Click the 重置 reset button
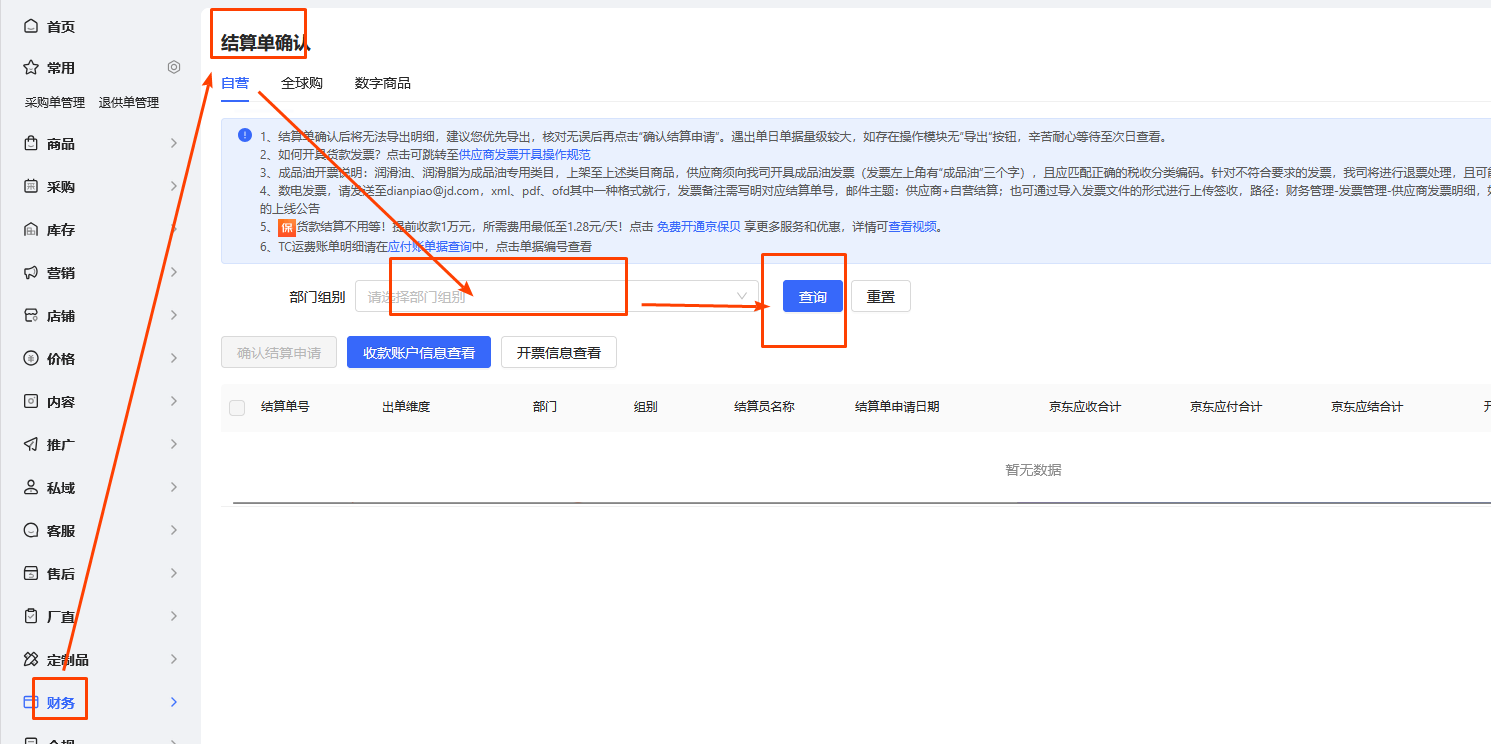This screenshot has width=1491, height=744. pos(880,297)
